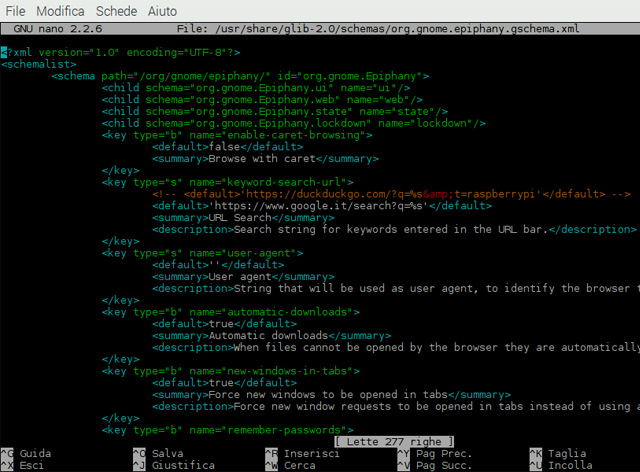The image size is (640, 472).
Task: Click the commented duckduckgo default line
Action: (391, 194)
